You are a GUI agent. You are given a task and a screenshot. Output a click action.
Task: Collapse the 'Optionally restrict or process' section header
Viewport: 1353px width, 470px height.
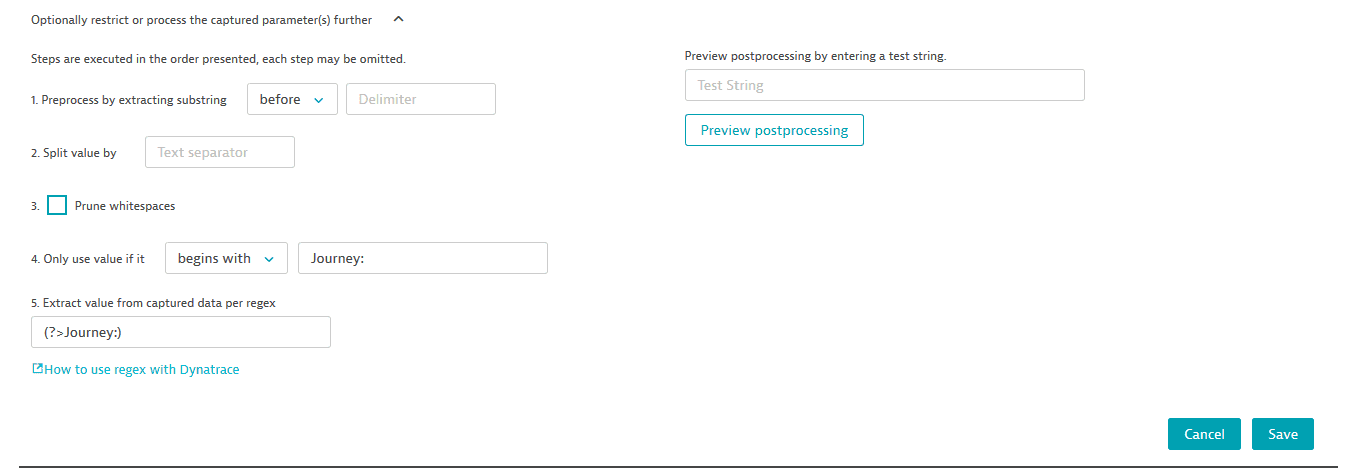(x=201, y=19)
